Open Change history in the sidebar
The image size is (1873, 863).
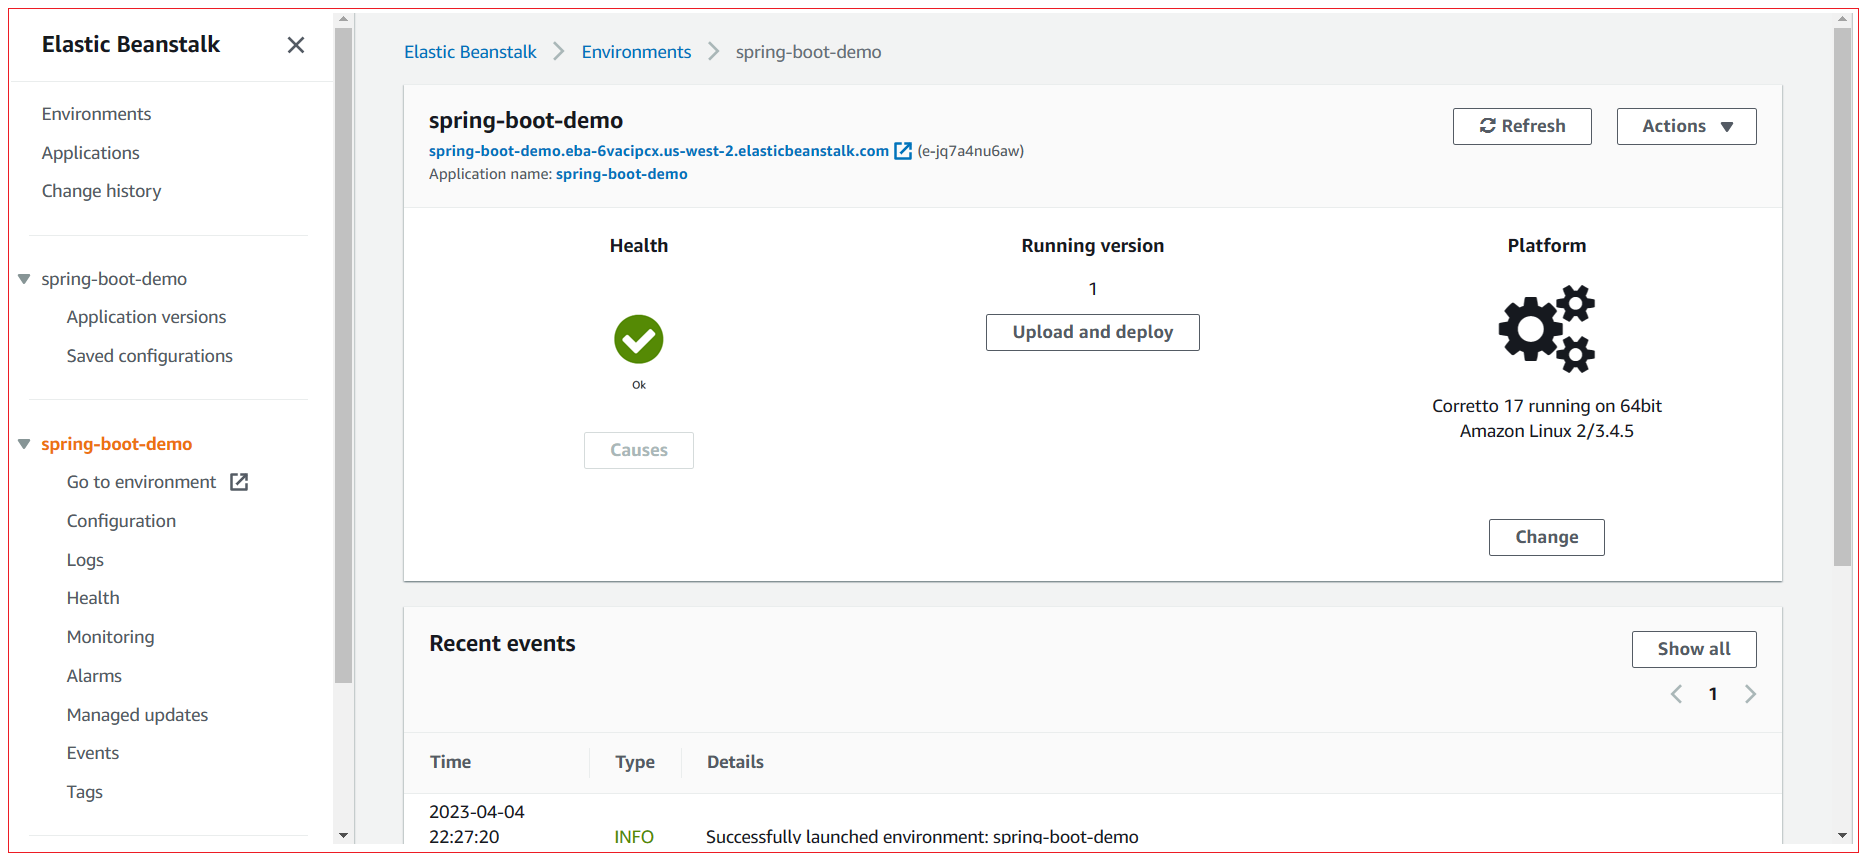point(101,191)
